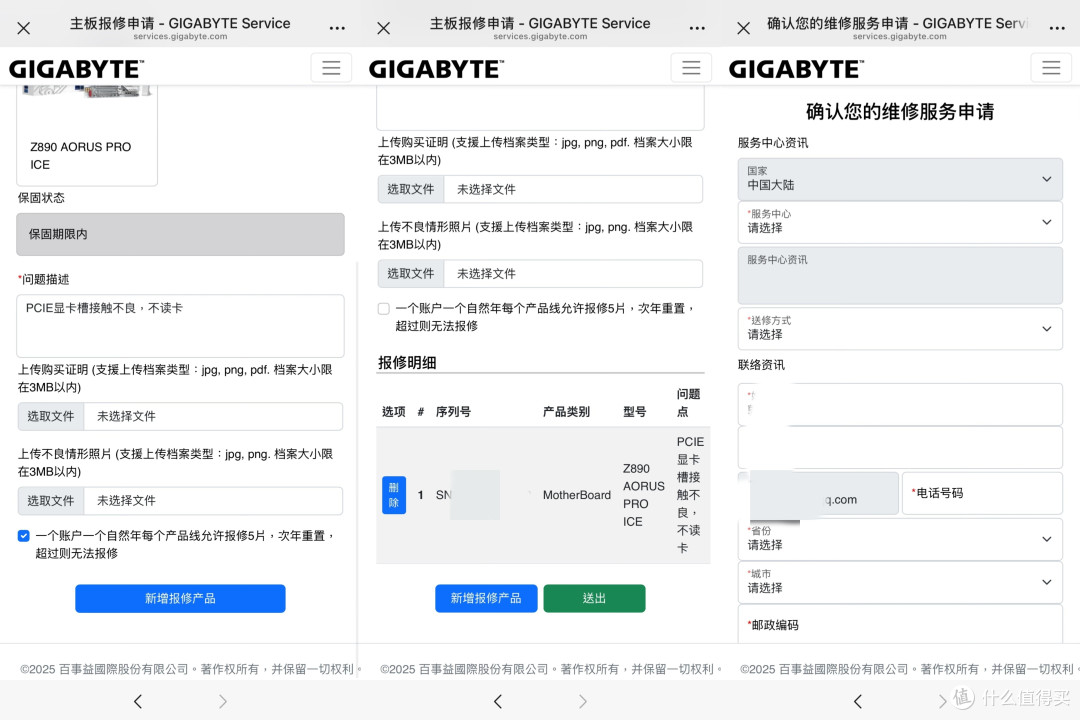Click the 邮政编码 input field
The height and width of the screenshot is (720, 1080).
(x=900, y=624)
